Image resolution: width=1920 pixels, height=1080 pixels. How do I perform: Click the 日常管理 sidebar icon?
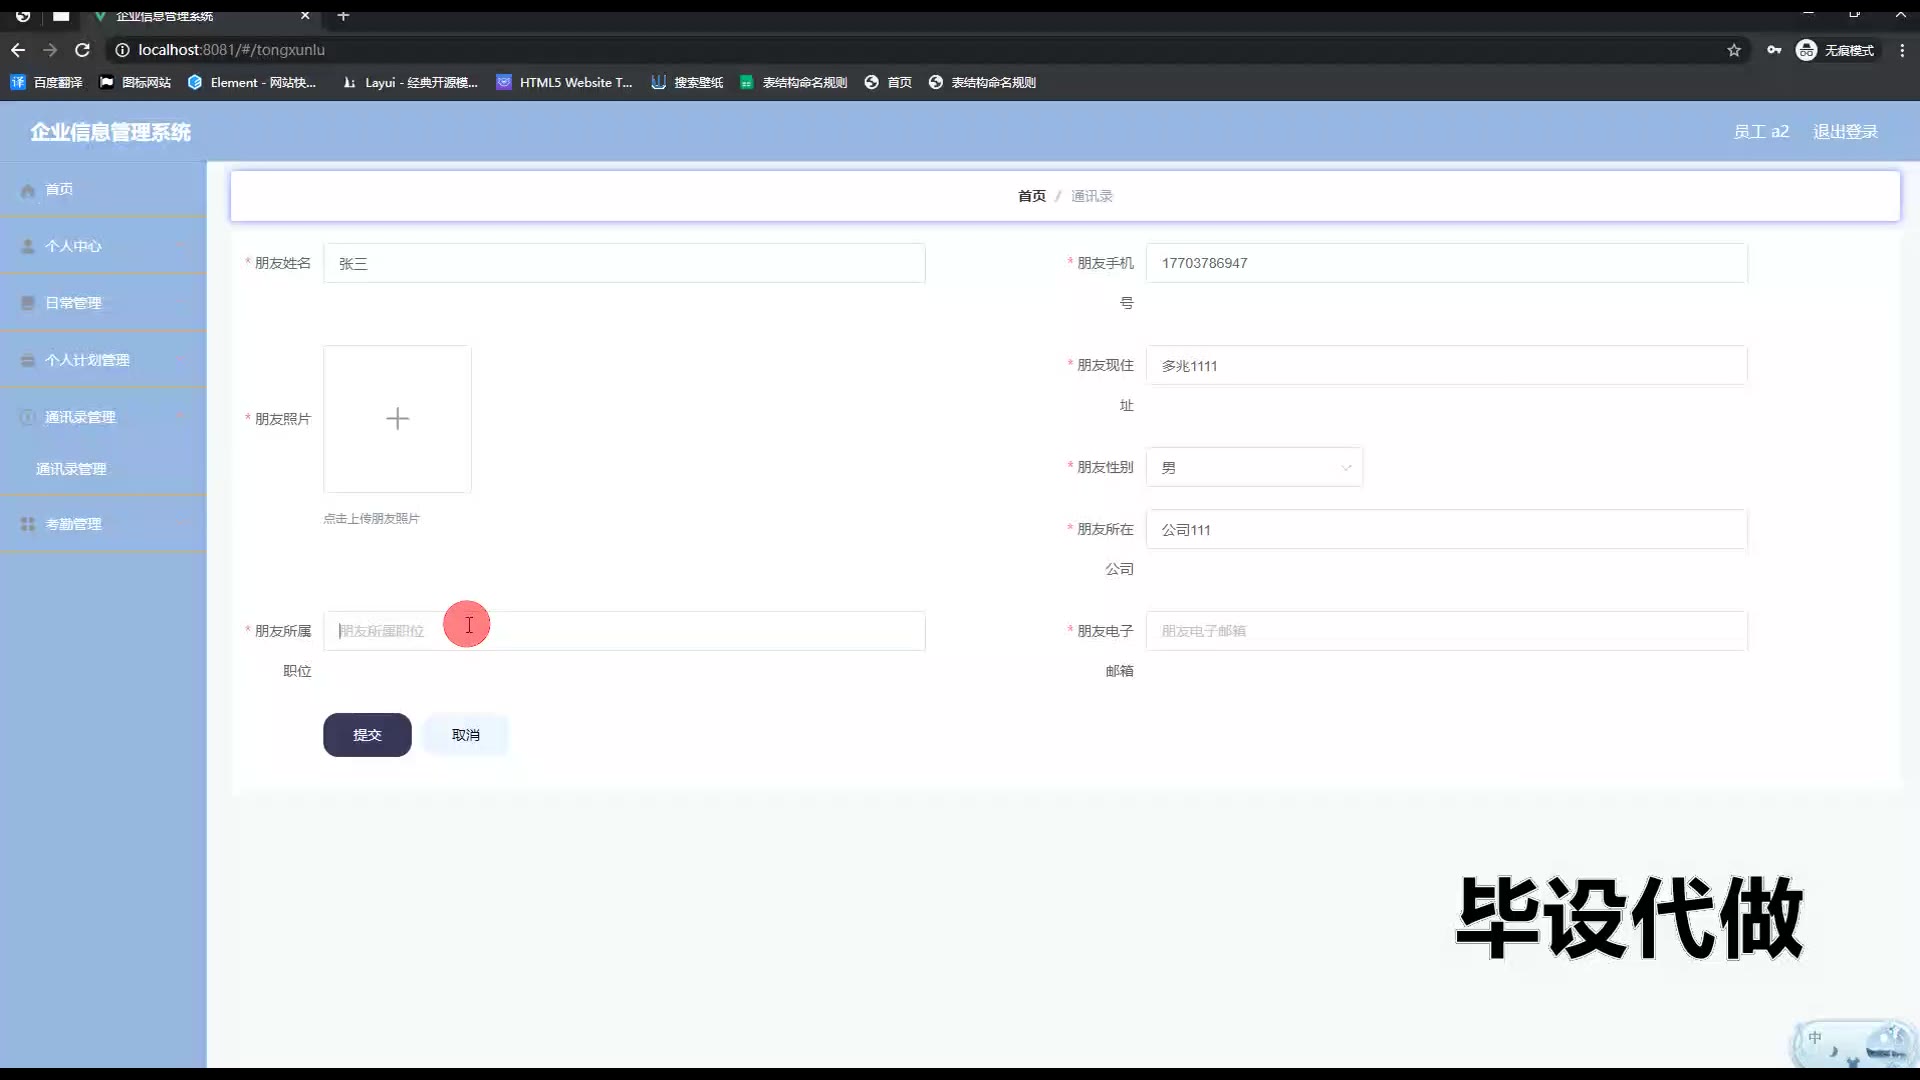click(x=28, y=303)
